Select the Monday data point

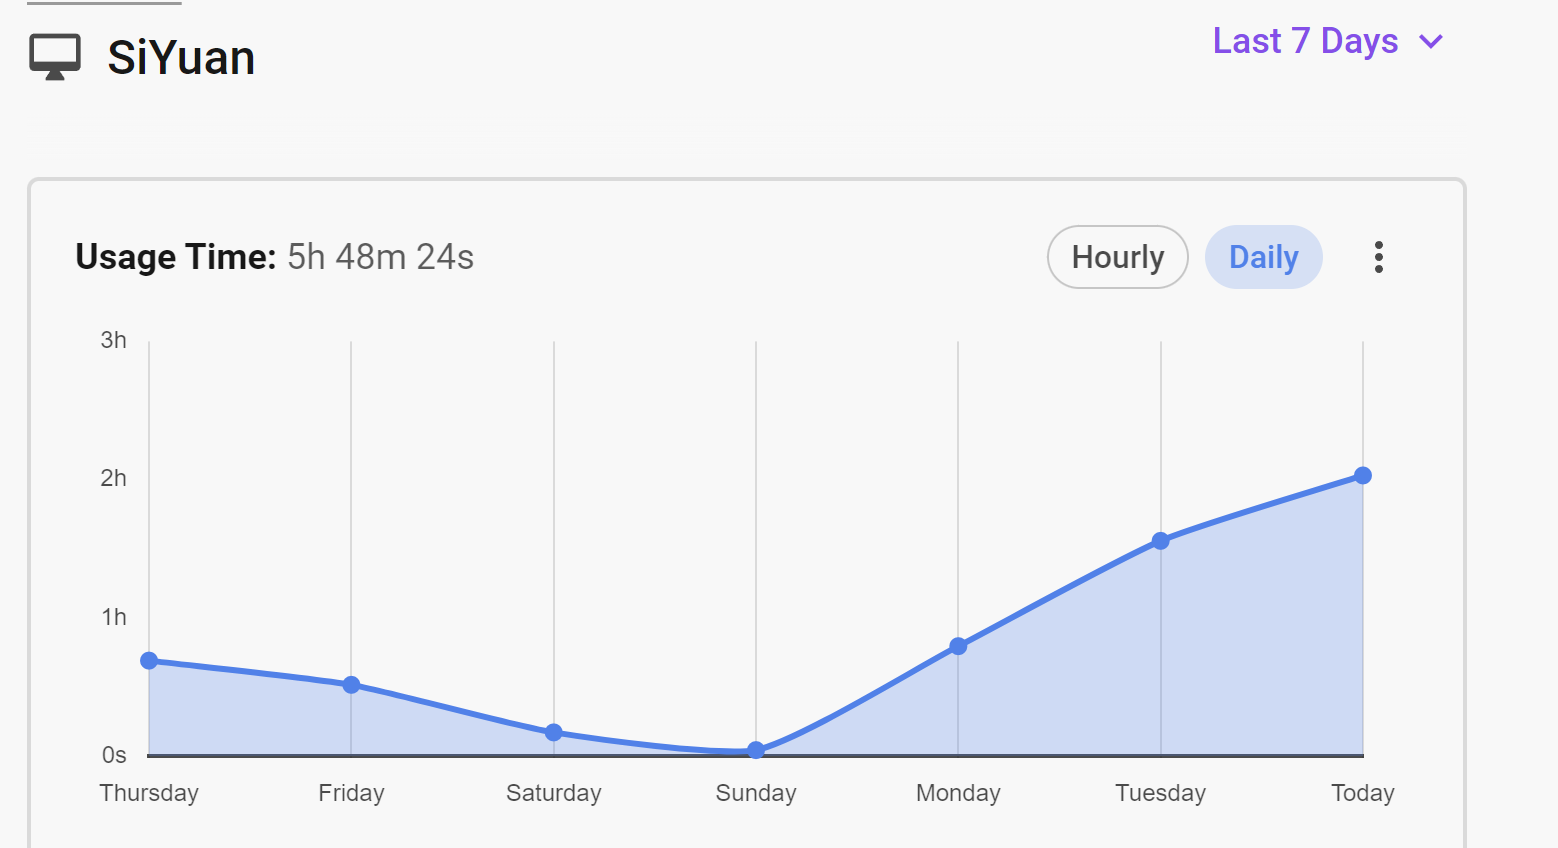pyautogui.click(x=958, y=646)
